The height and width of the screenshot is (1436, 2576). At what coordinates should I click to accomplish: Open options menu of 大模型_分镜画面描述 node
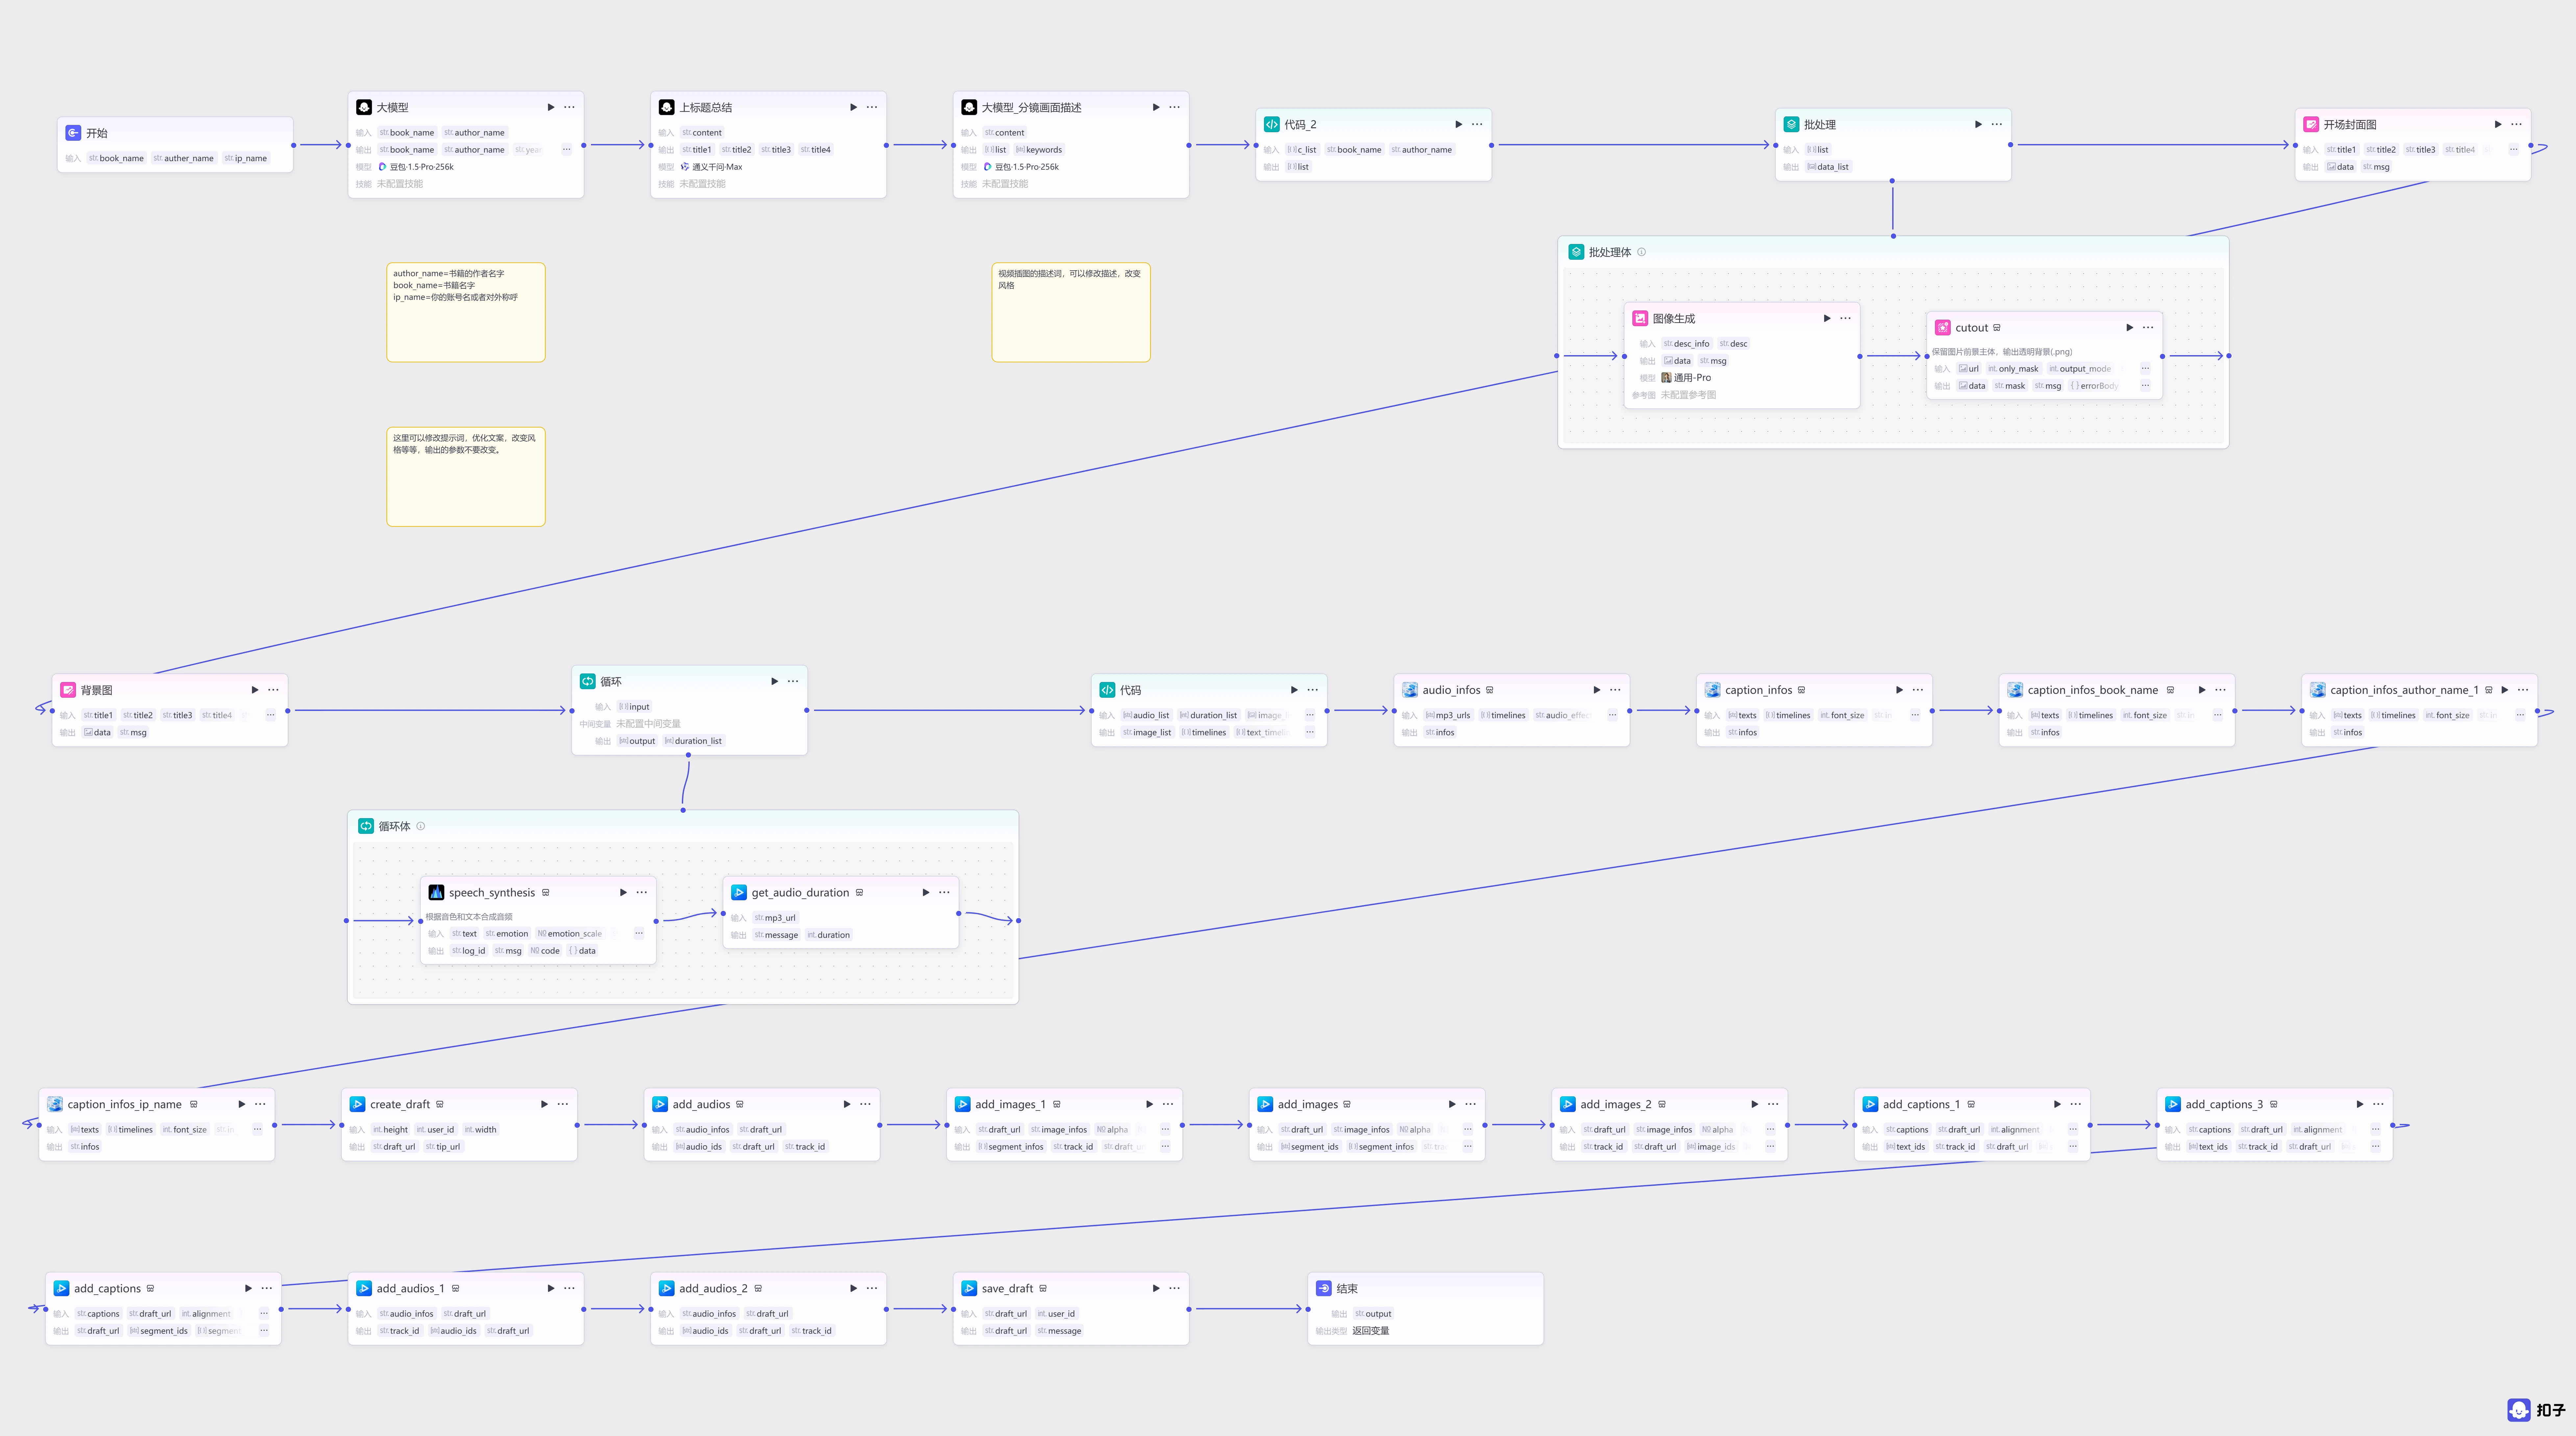click(x=1174, y=107)
